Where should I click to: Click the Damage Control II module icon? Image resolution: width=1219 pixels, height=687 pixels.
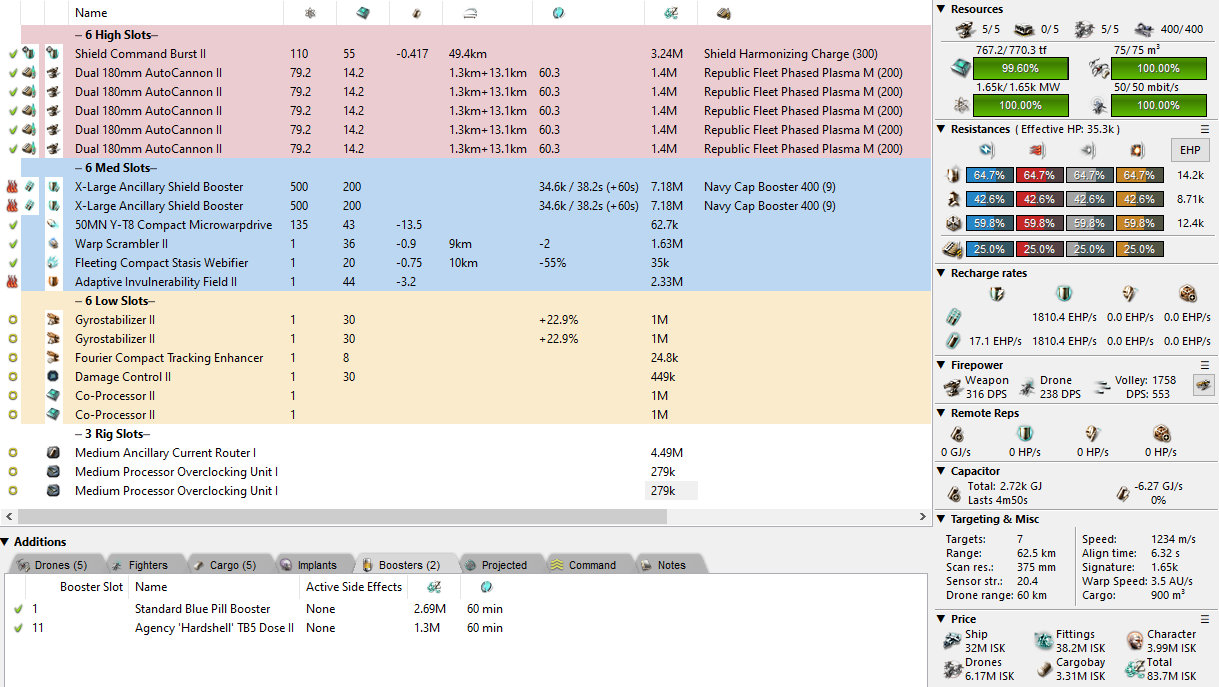(53, 377)
